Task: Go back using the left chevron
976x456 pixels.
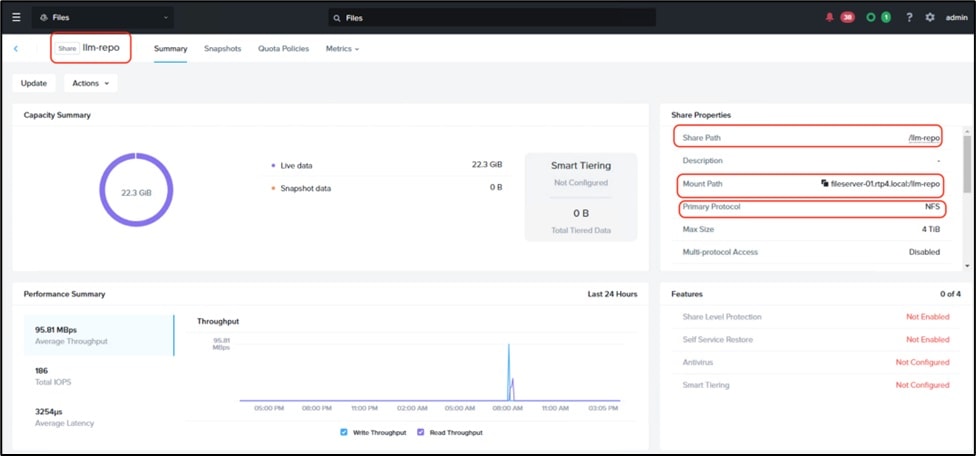Action: click(x=16, y=49)
